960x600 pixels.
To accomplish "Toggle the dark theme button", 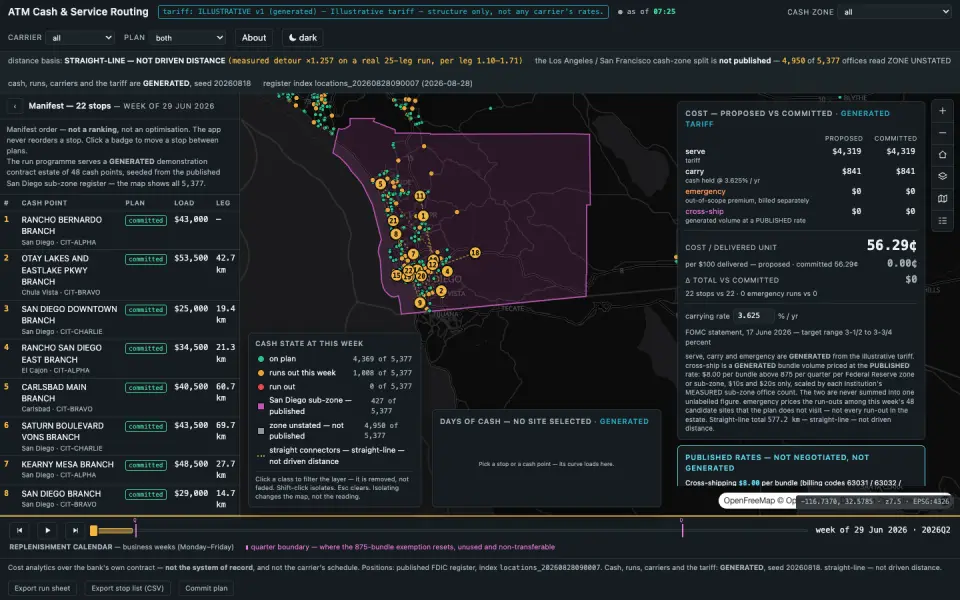I will (302, 37).
